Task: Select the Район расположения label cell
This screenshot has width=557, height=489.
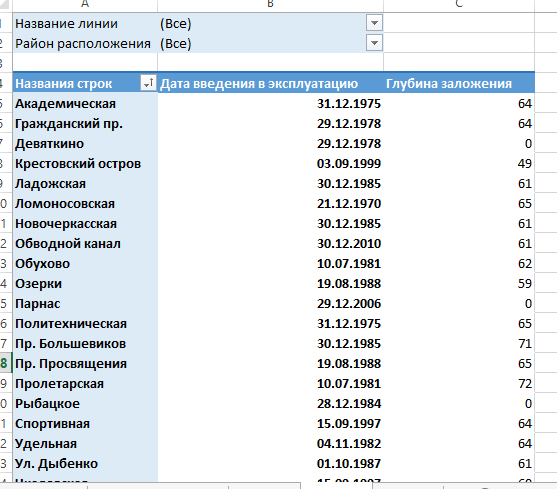Action: (x=85, y=43)
